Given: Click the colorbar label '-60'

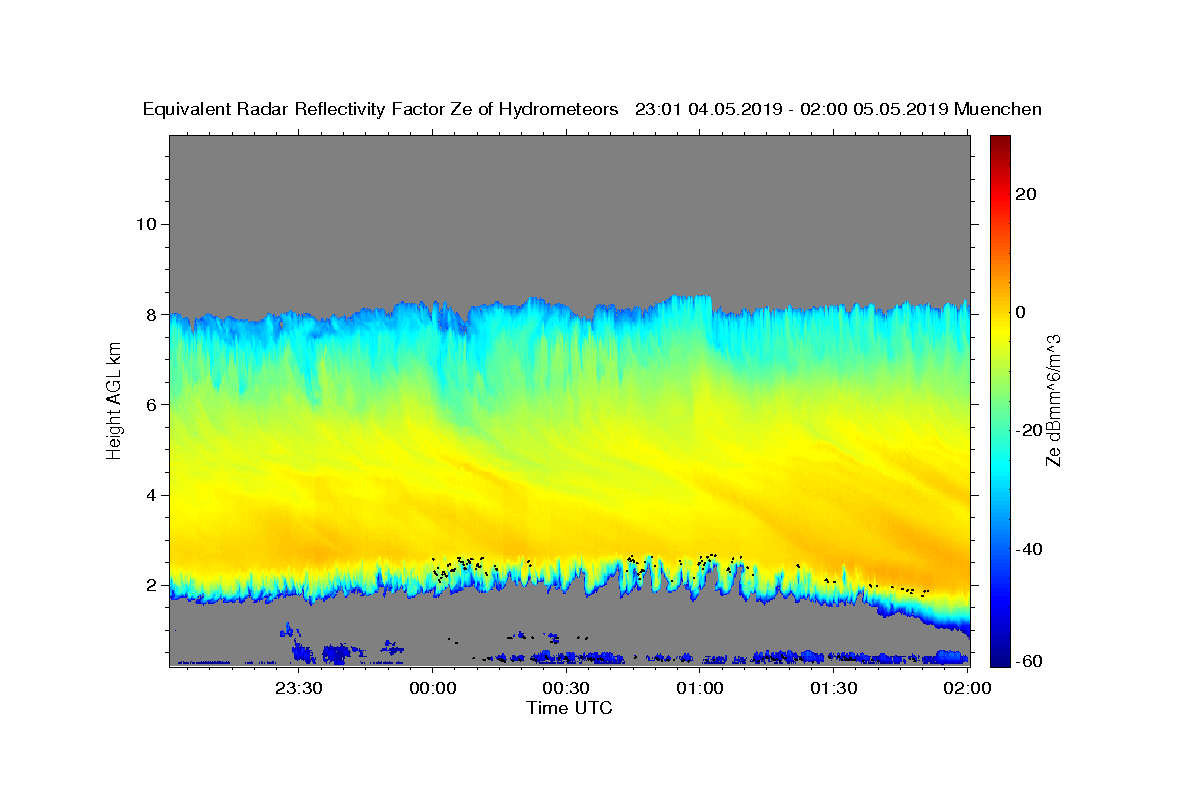Looking at the screenshot, I should pos(1030,661).
